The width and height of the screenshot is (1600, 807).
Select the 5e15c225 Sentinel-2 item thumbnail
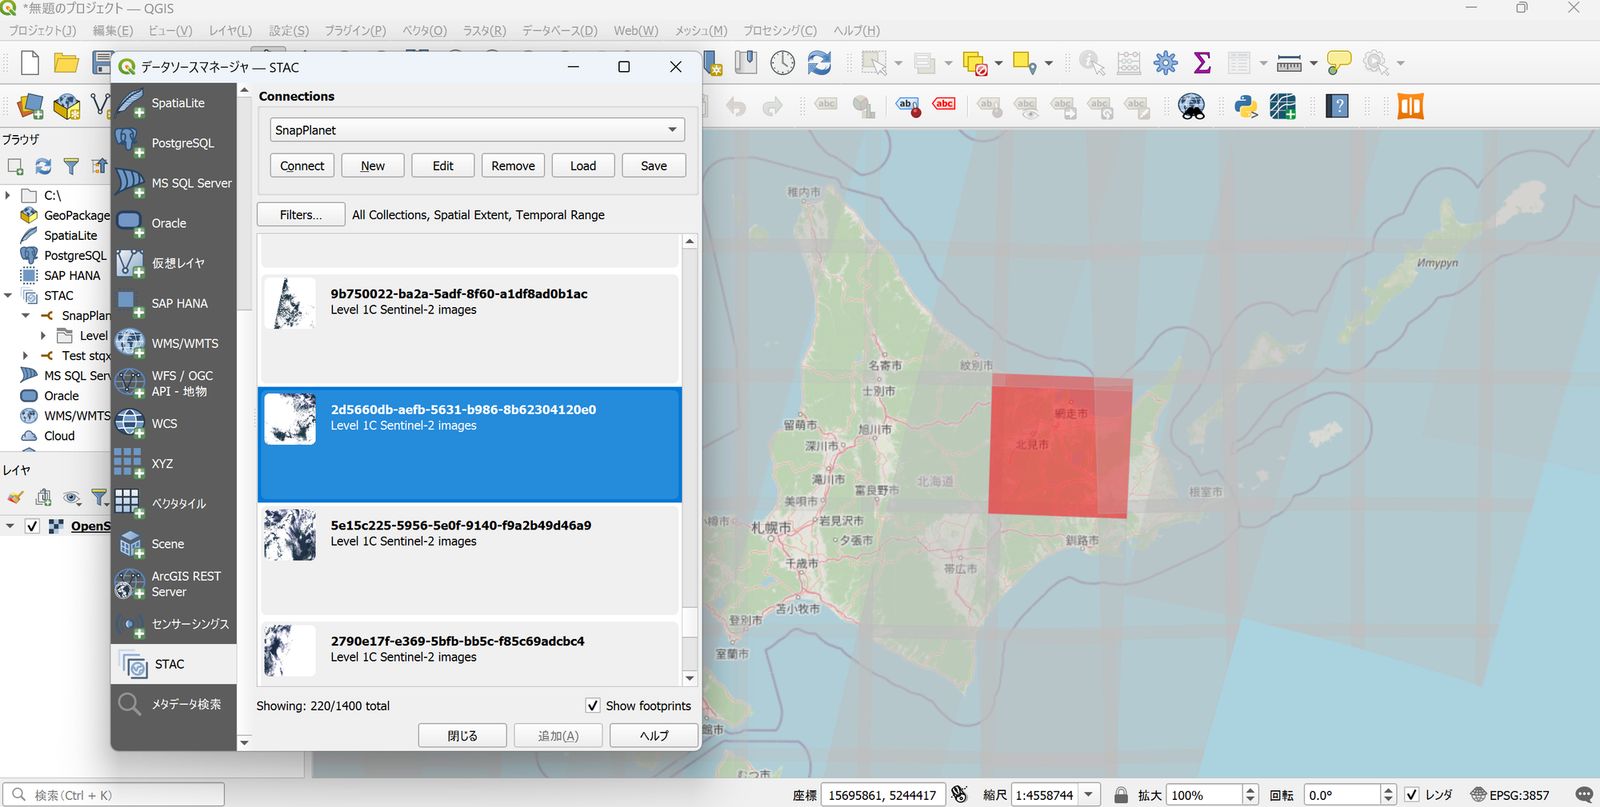tap(290, 535)
